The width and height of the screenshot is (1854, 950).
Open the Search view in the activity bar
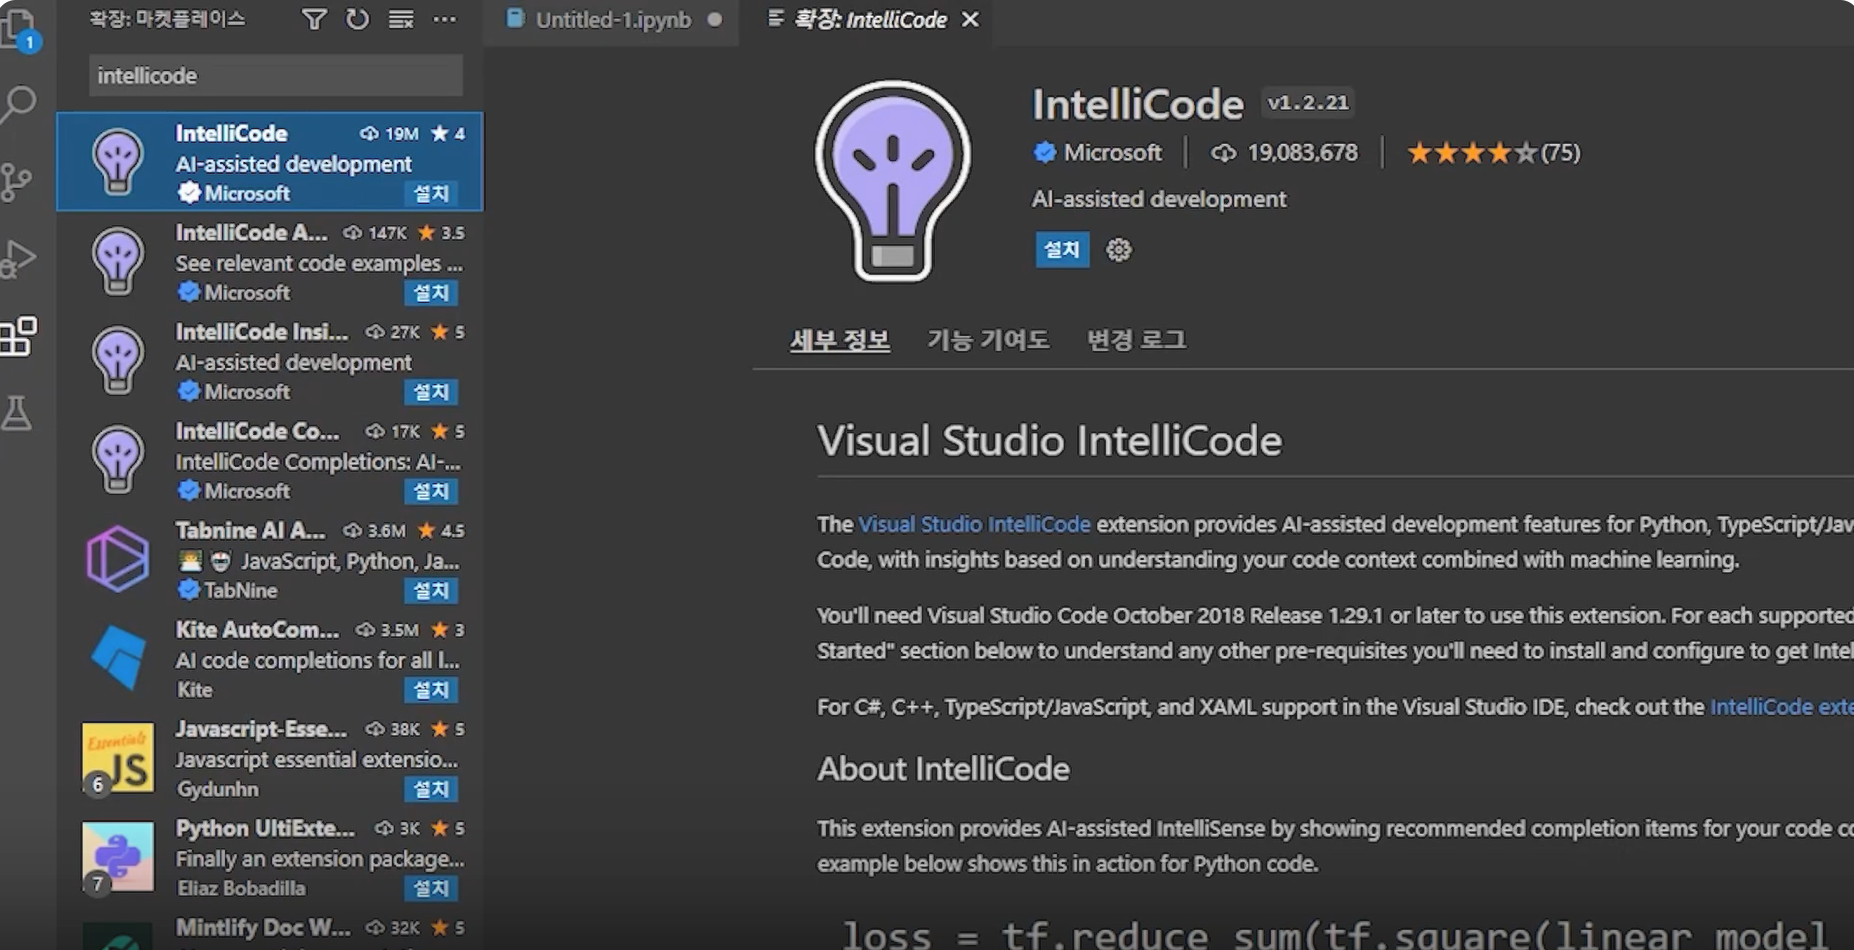tap(18, 104)
